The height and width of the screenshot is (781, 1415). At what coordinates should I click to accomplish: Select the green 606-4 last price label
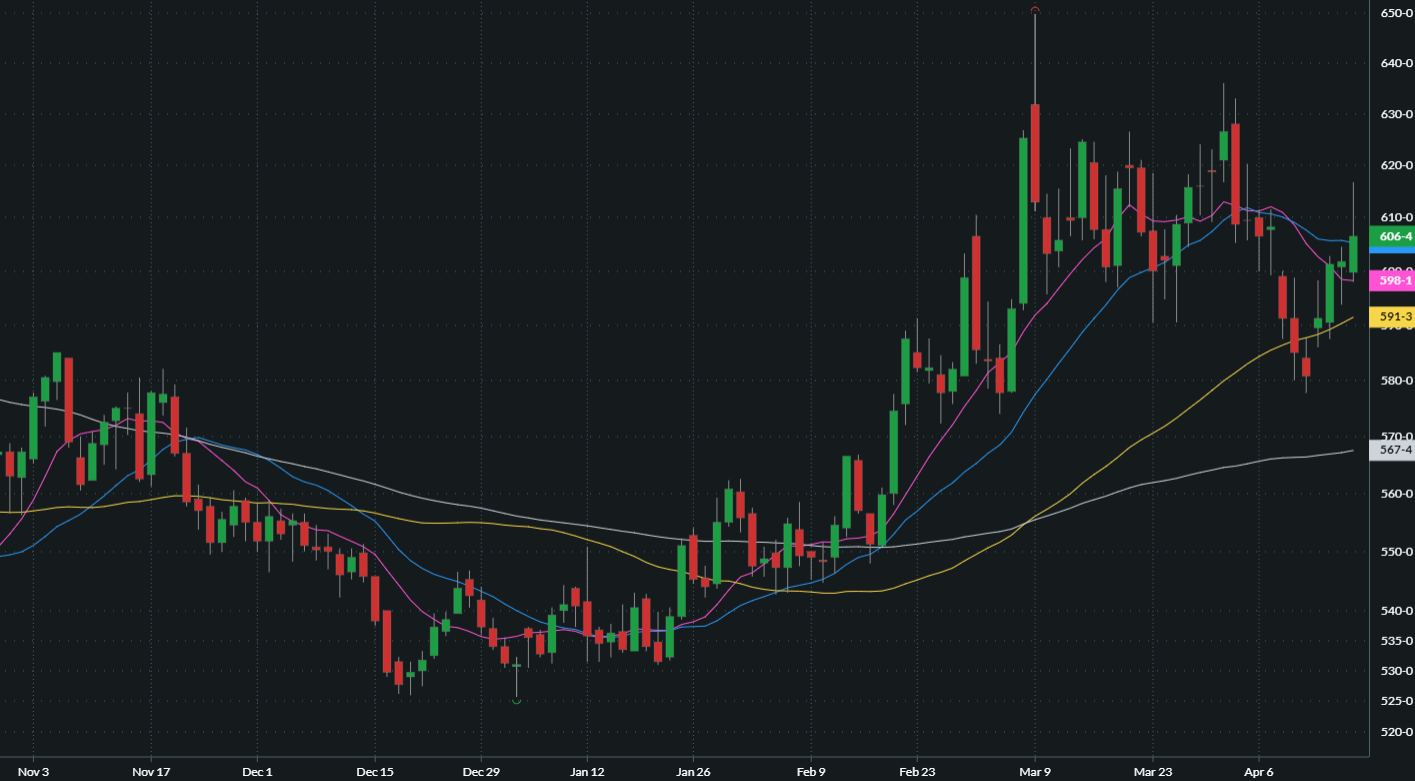(x=1395, y=237)
